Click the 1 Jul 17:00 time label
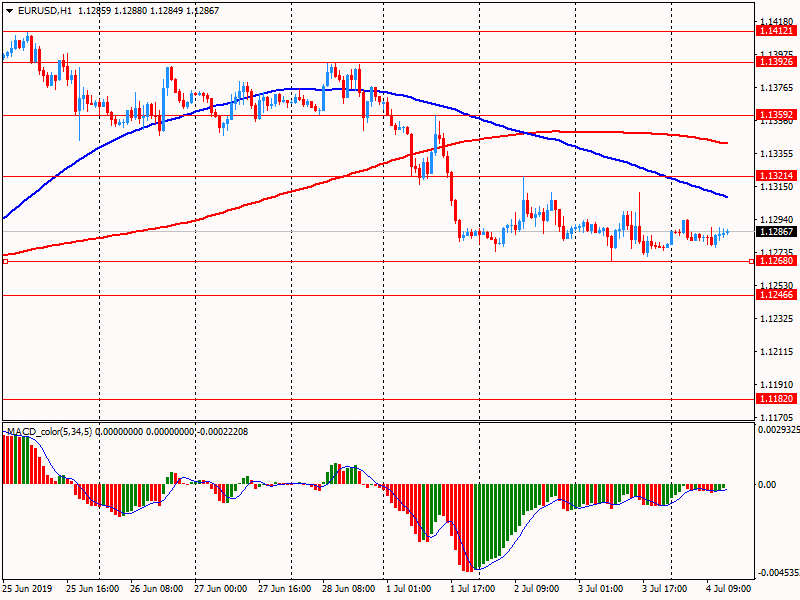This screenshot has height=600, width=800. (x=472, y=588)
